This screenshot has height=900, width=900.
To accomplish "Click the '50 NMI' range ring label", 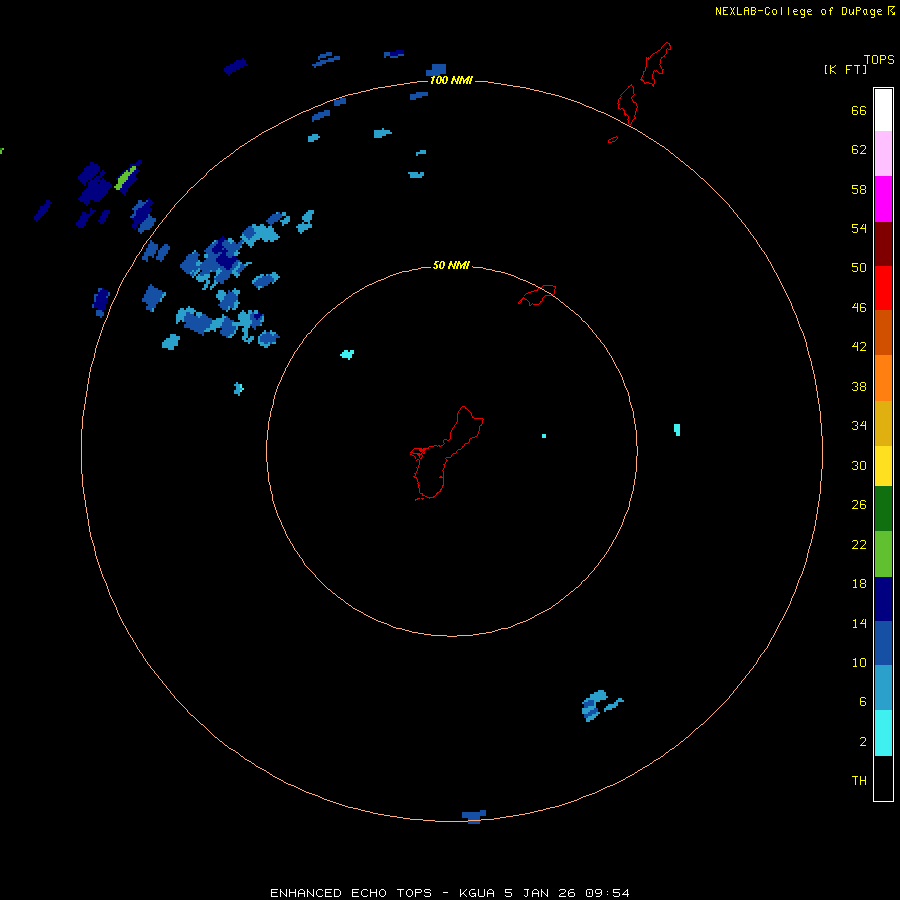I will point(451,265).
